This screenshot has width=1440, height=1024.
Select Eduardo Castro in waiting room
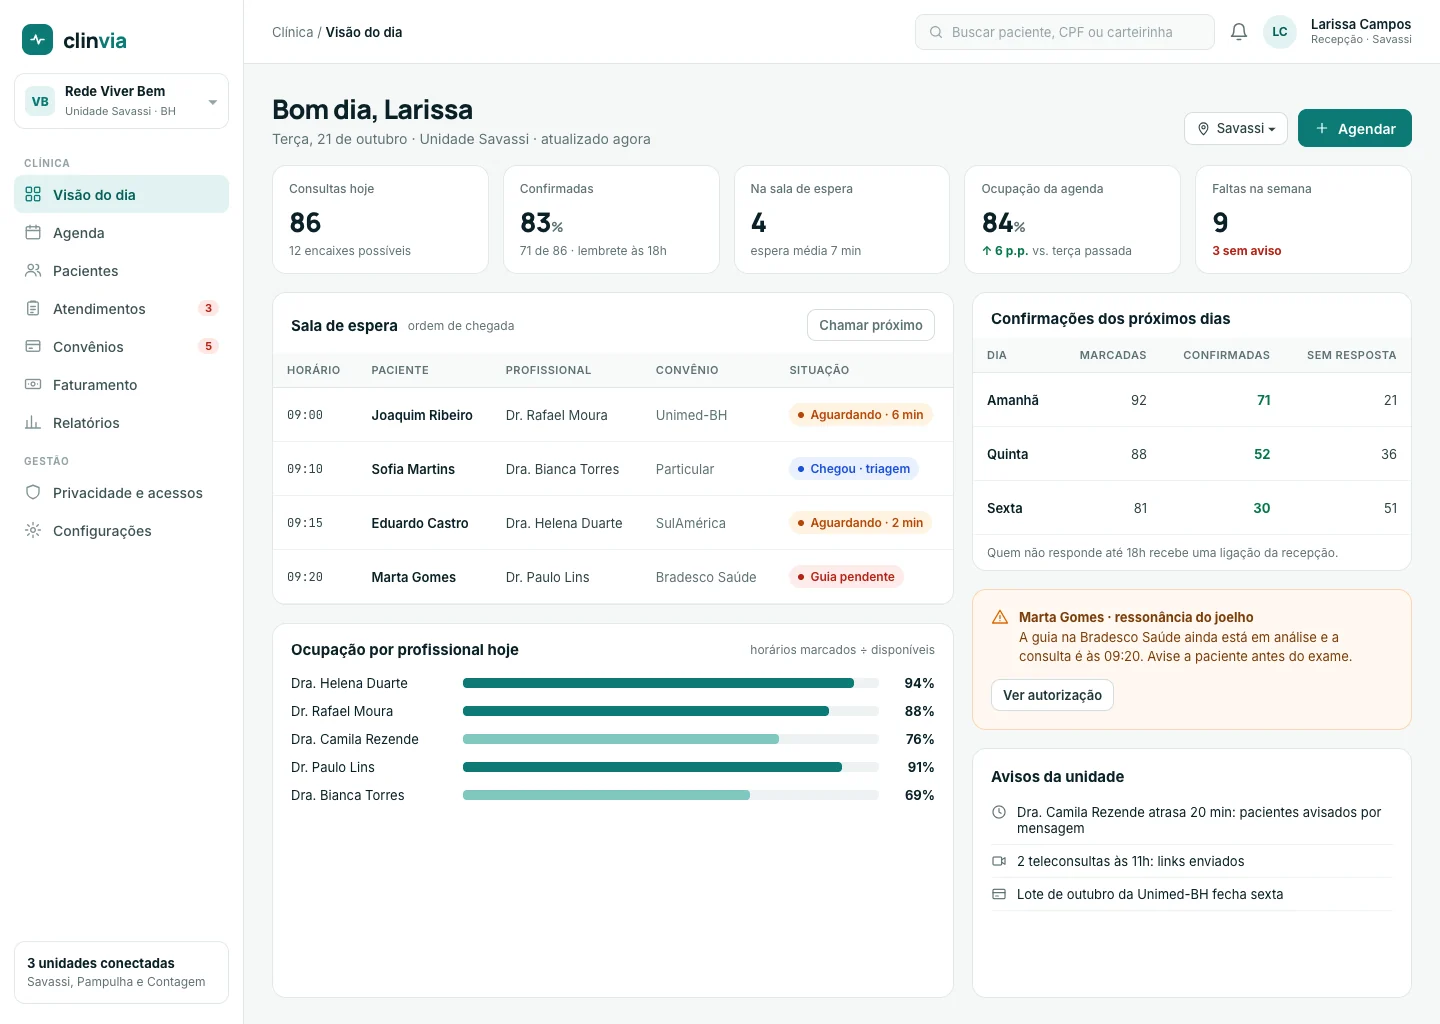[613, 523]
